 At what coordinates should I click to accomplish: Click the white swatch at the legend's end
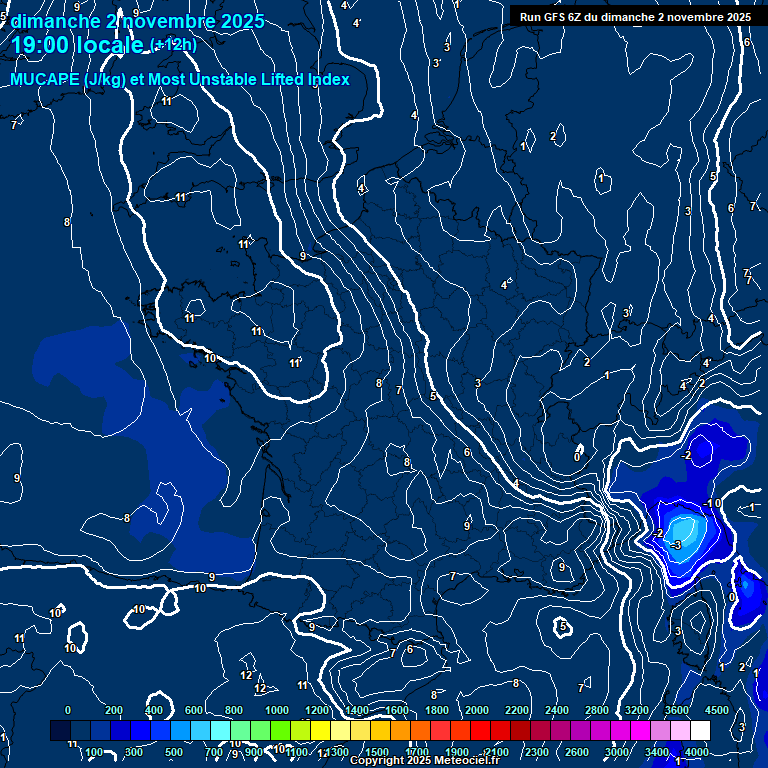coord(700,730)
